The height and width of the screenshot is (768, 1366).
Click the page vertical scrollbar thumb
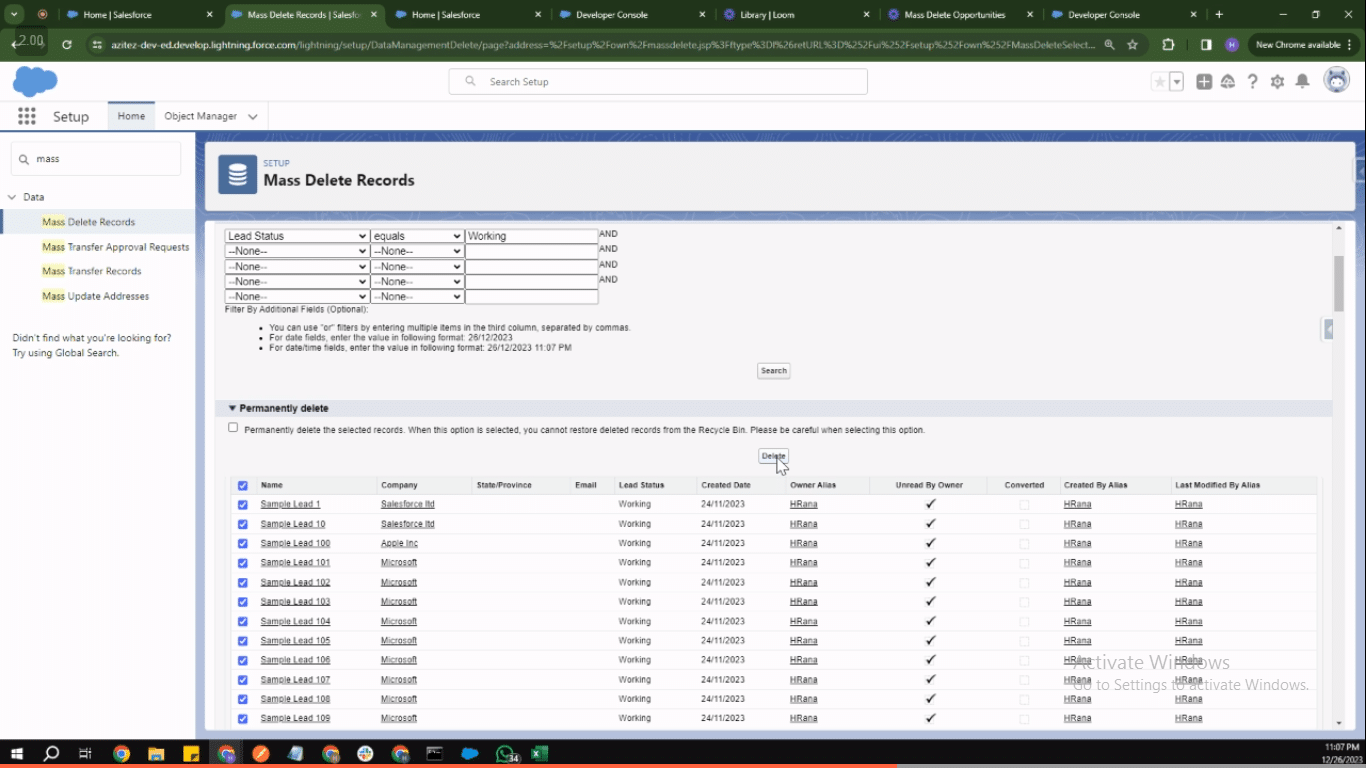[1339, 283]
